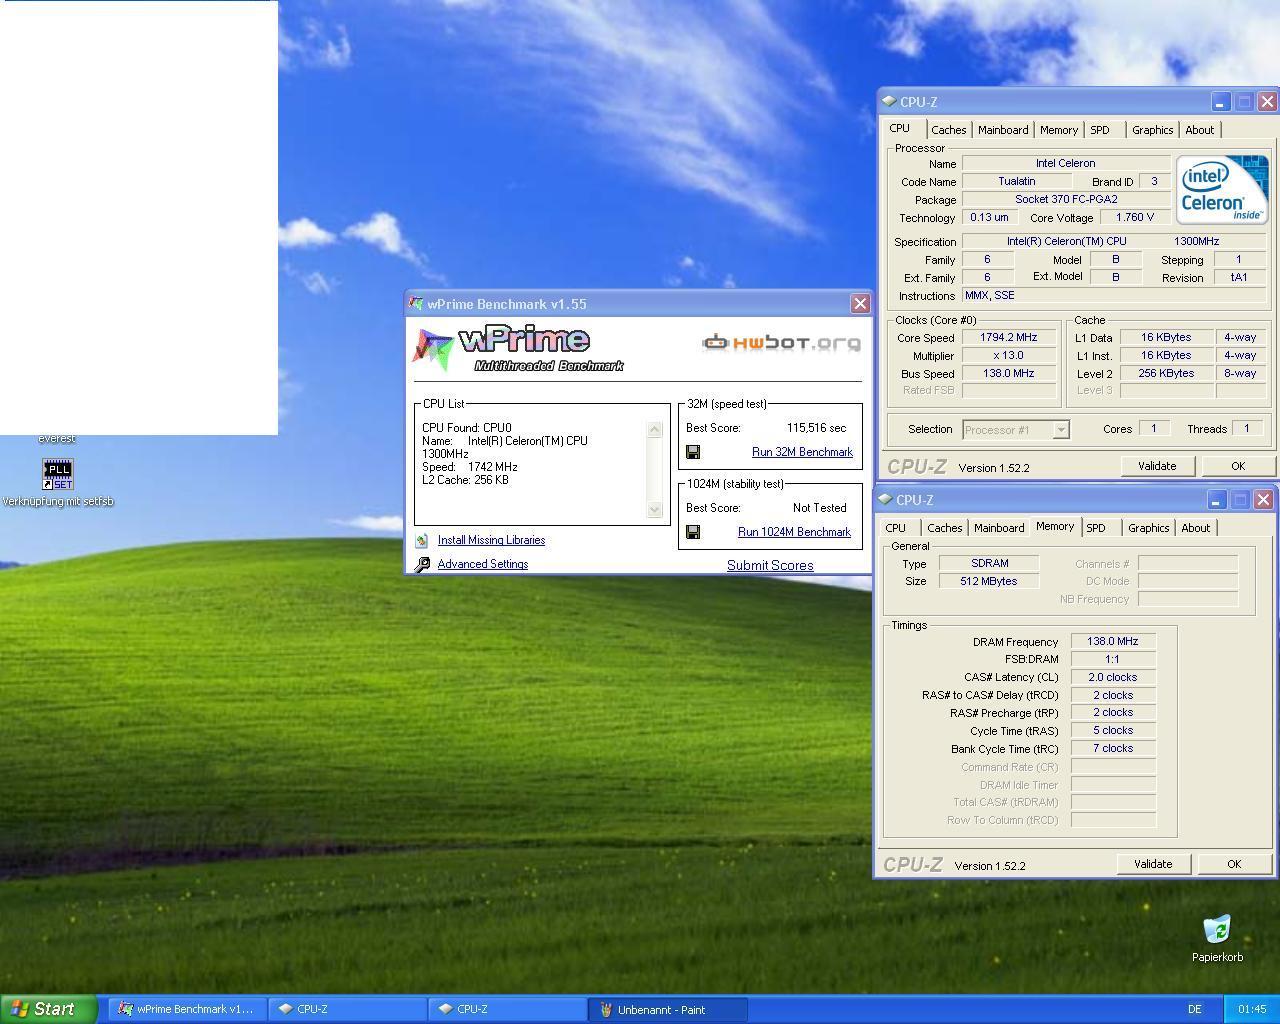Click Validate in lower CPU-Z memory window

pyautogui.click(x=1153, y=864)
